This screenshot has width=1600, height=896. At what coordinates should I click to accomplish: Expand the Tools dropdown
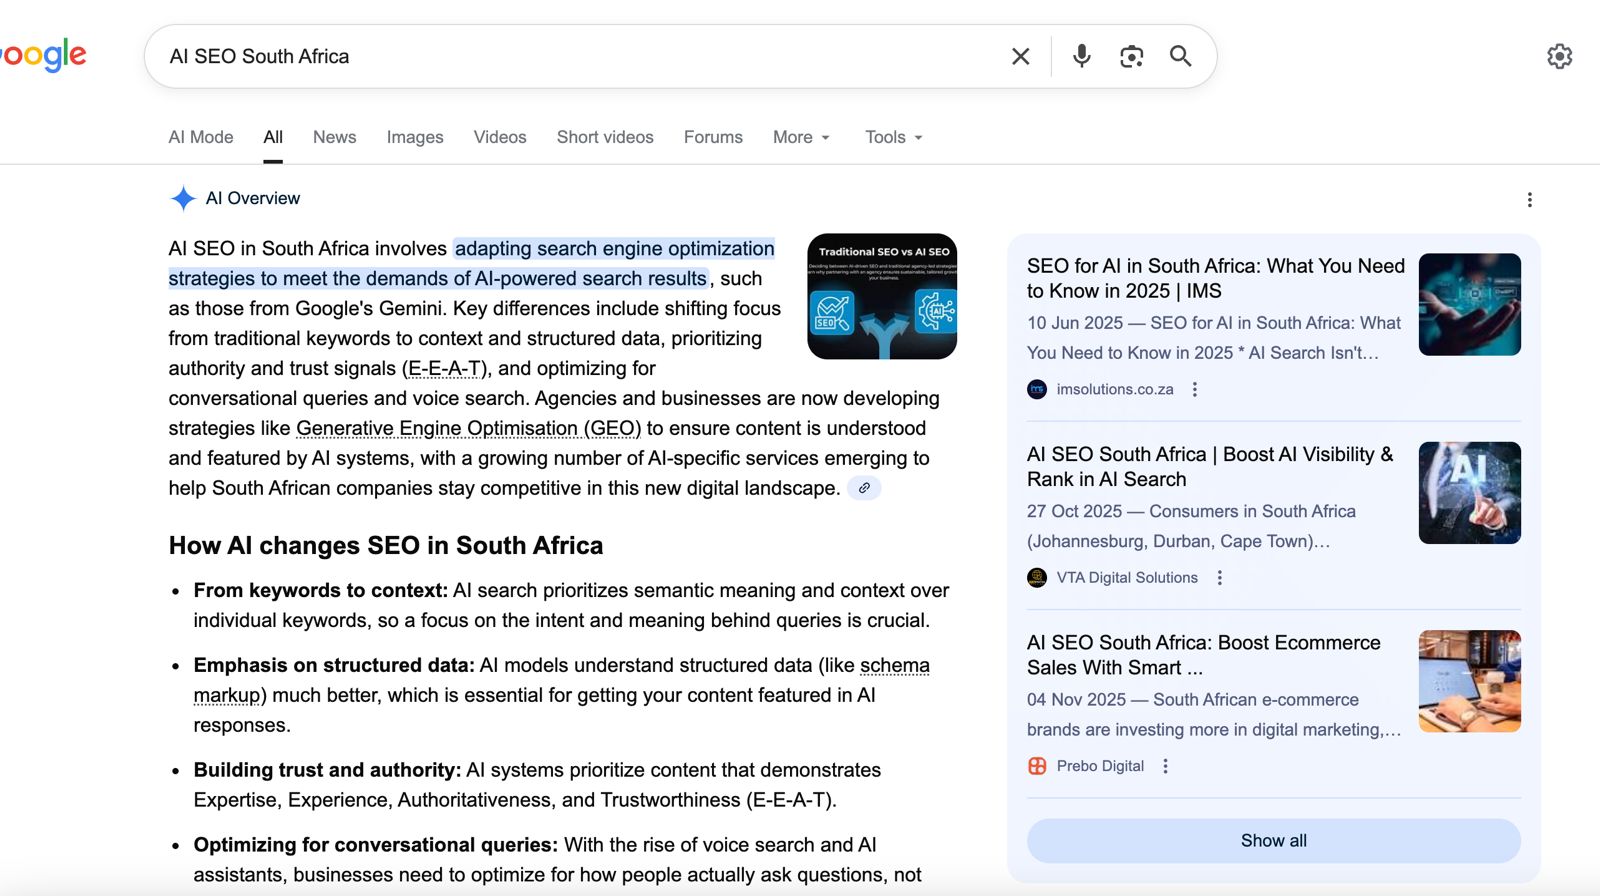click(x=894, y=137)
